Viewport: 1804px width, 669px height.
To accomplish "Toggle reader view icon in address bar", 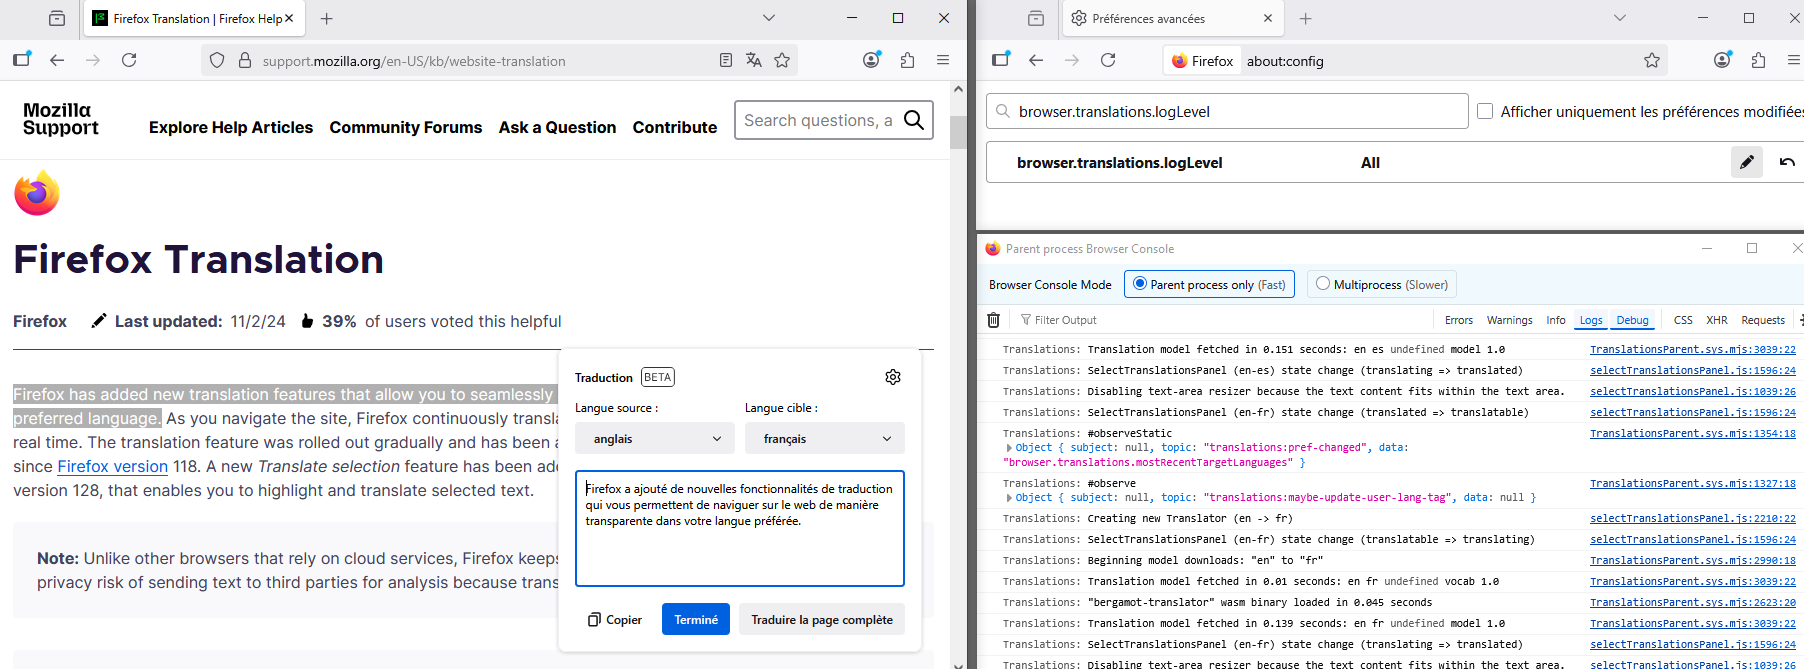I will click(726, 60).
